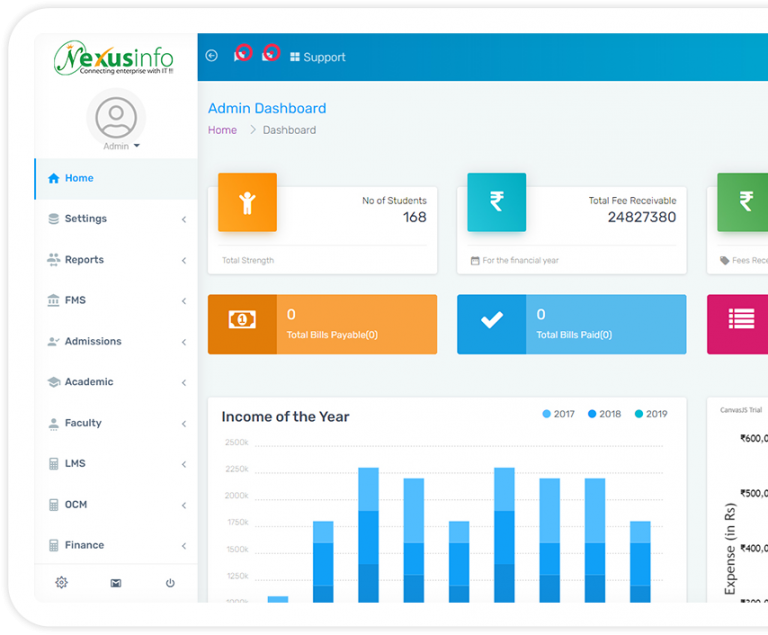Viewport: 768px width, 635px height.
Task: Open the Support menu
Action: (318, 57)
